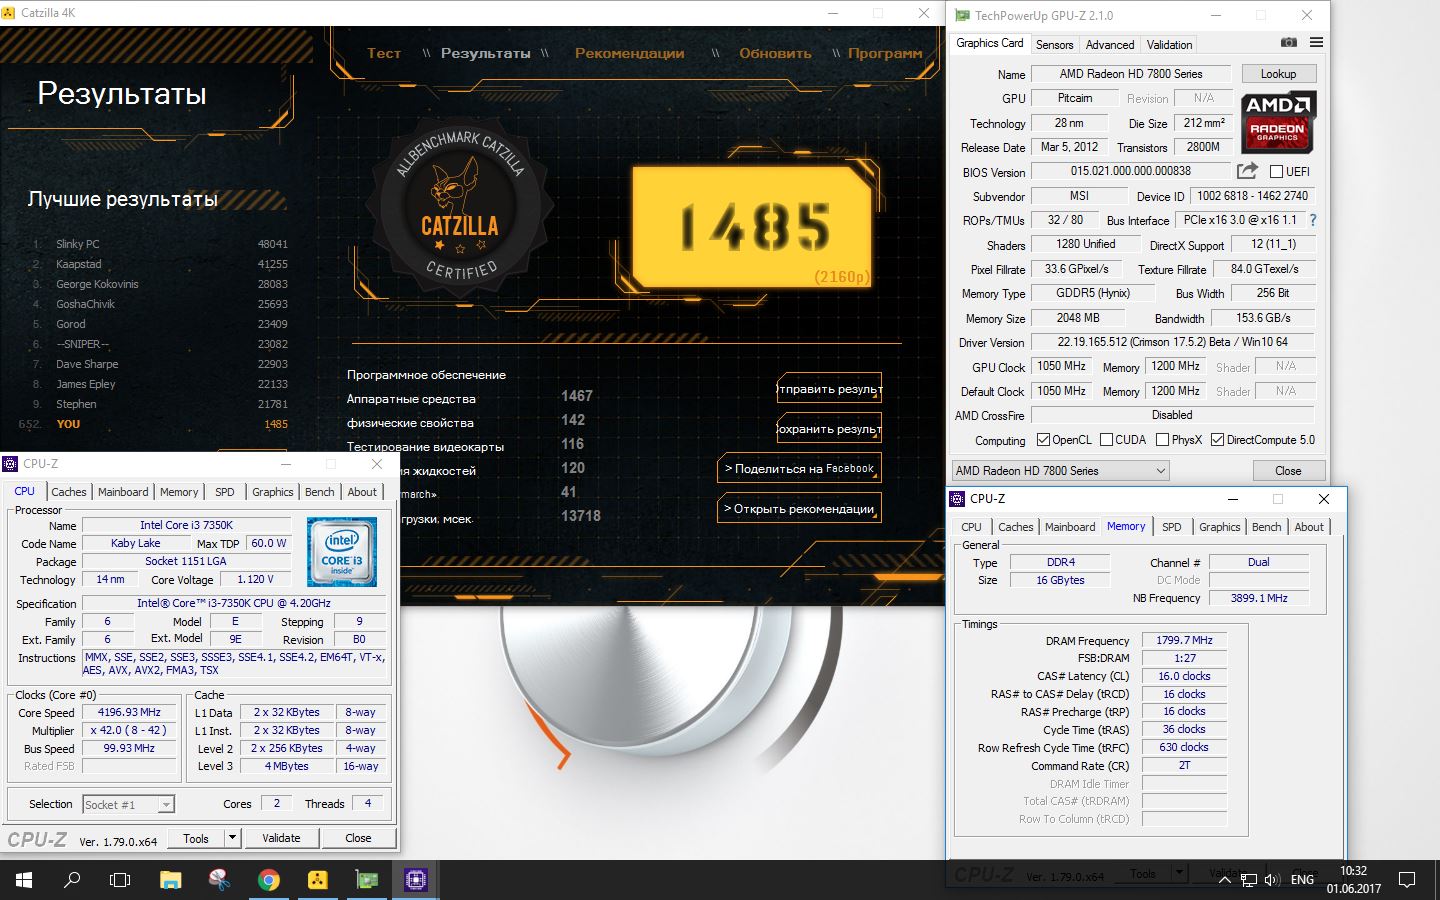This screenshot has width=1440, height=900.
Task: Open the Snipping Tool taskbar icon
Action: (219, 880)
